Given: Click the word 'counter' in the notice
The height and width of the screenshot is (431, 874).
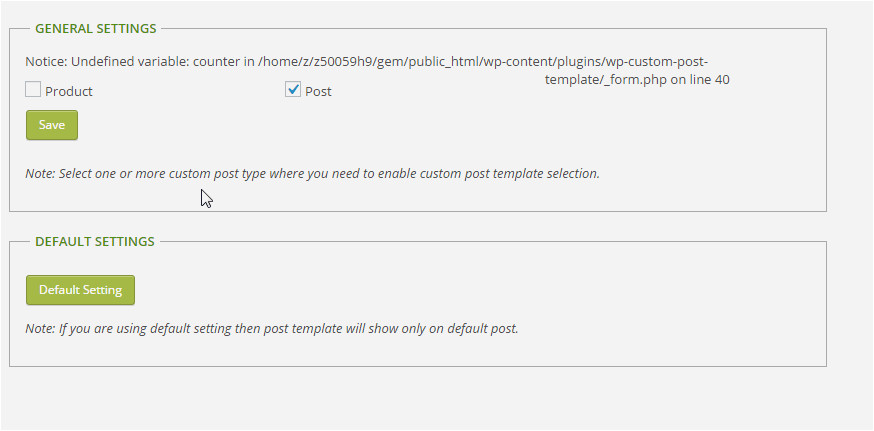Looking at the screenshot, I should tap(212, 61).
